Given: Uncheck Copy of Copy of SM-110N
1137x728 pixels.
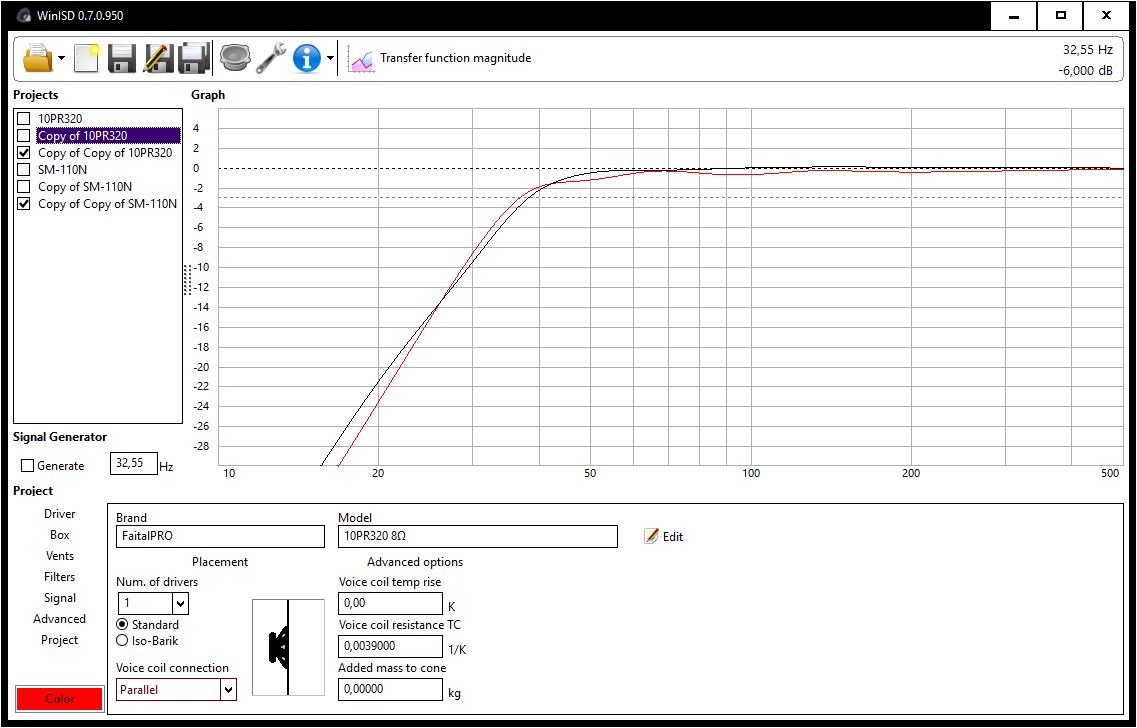Looking at the screenshot, I should [24, 204].
